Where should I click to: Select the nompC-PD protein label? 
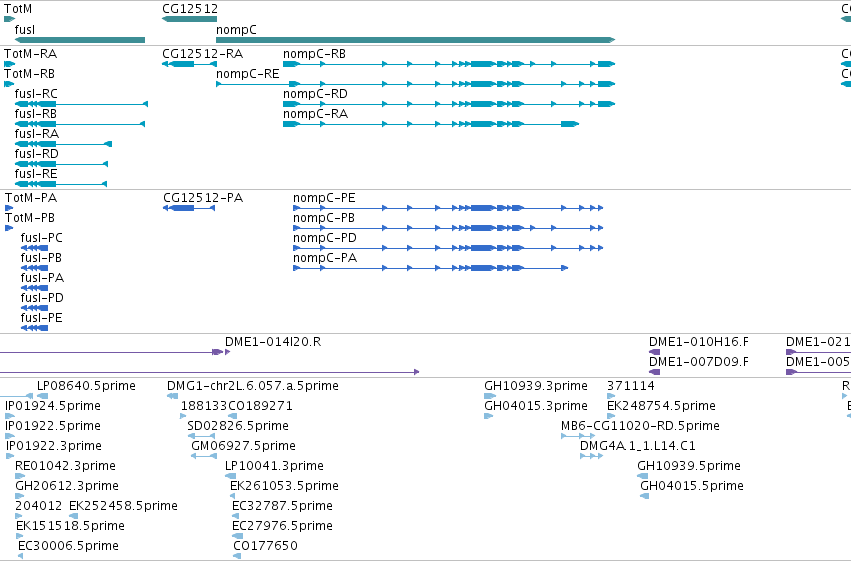coord(325,238)
